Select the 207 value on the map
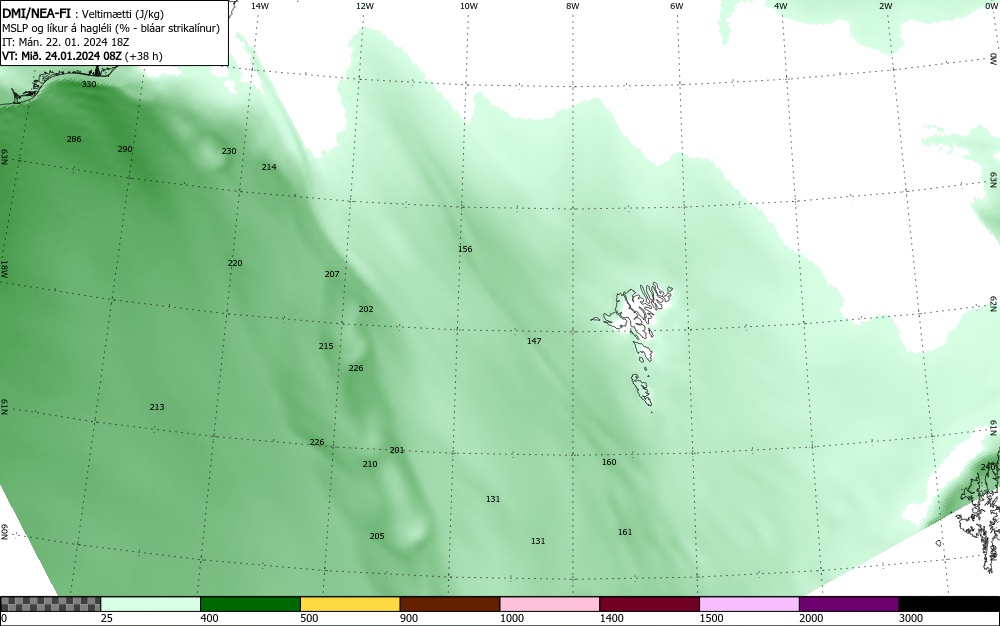 tap(332, 274)
